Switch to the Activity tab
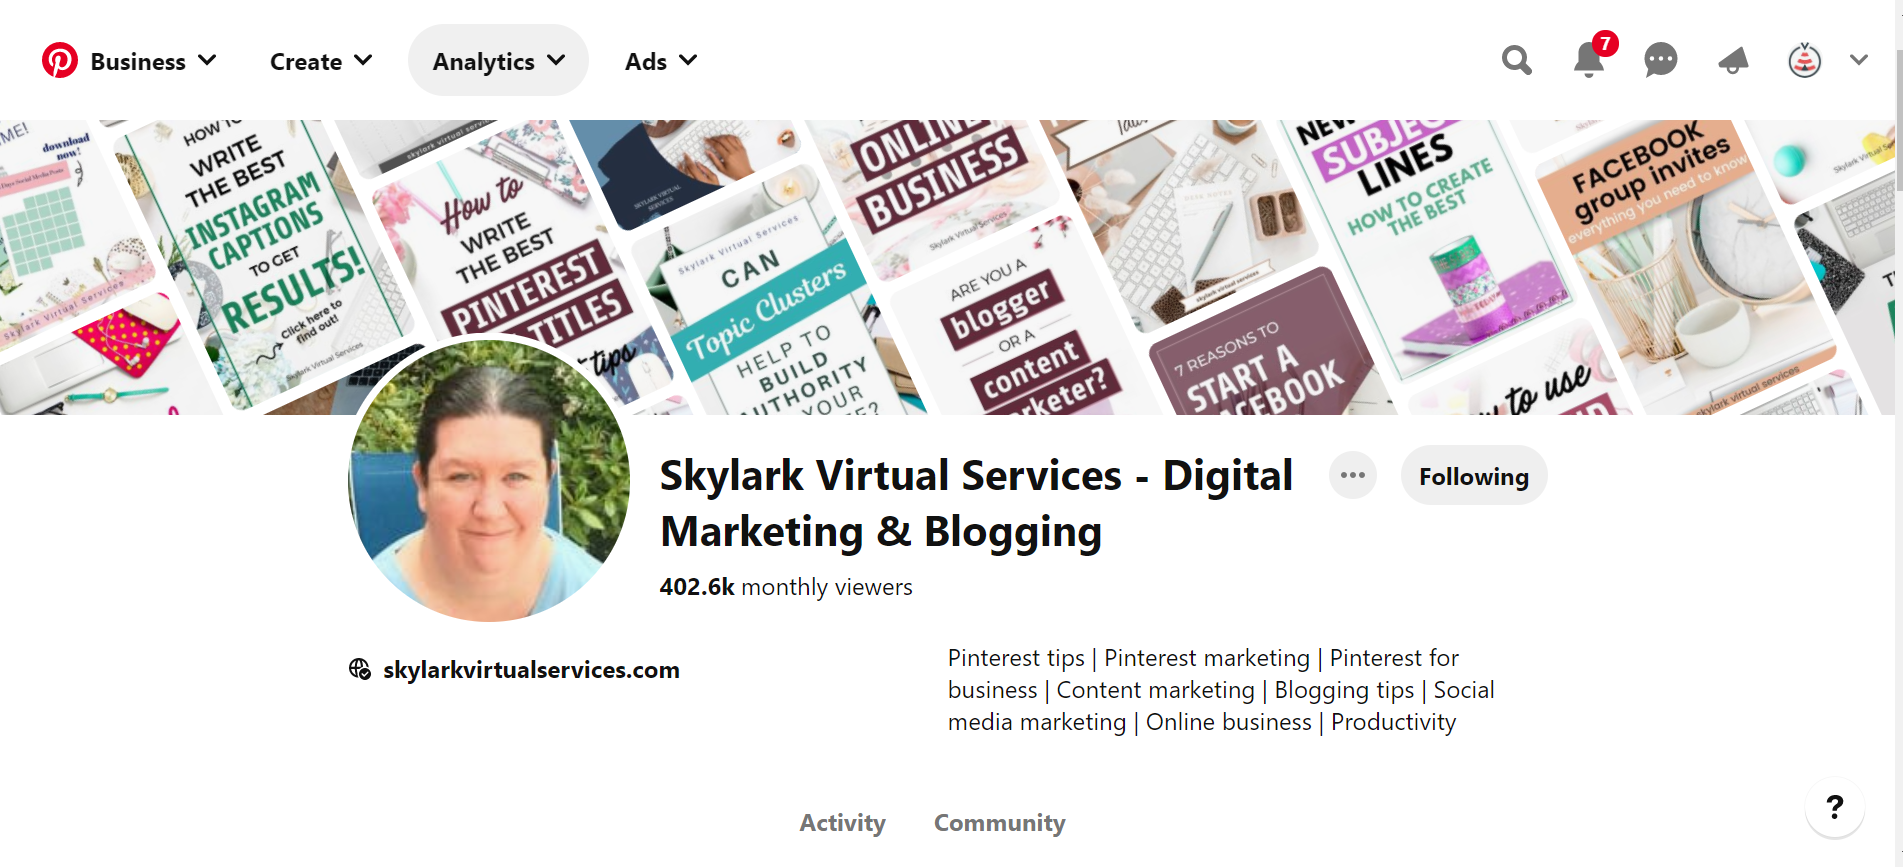The height and width of the screenshot is (867, 1903). pyautogui.click(x=843, y=823)
